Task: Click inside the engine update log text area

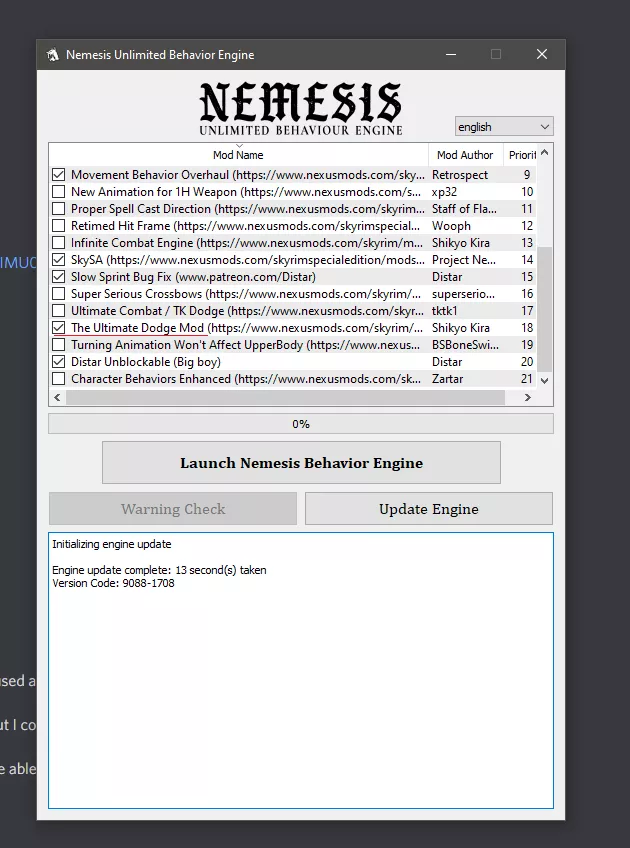Action: point(301,671)
